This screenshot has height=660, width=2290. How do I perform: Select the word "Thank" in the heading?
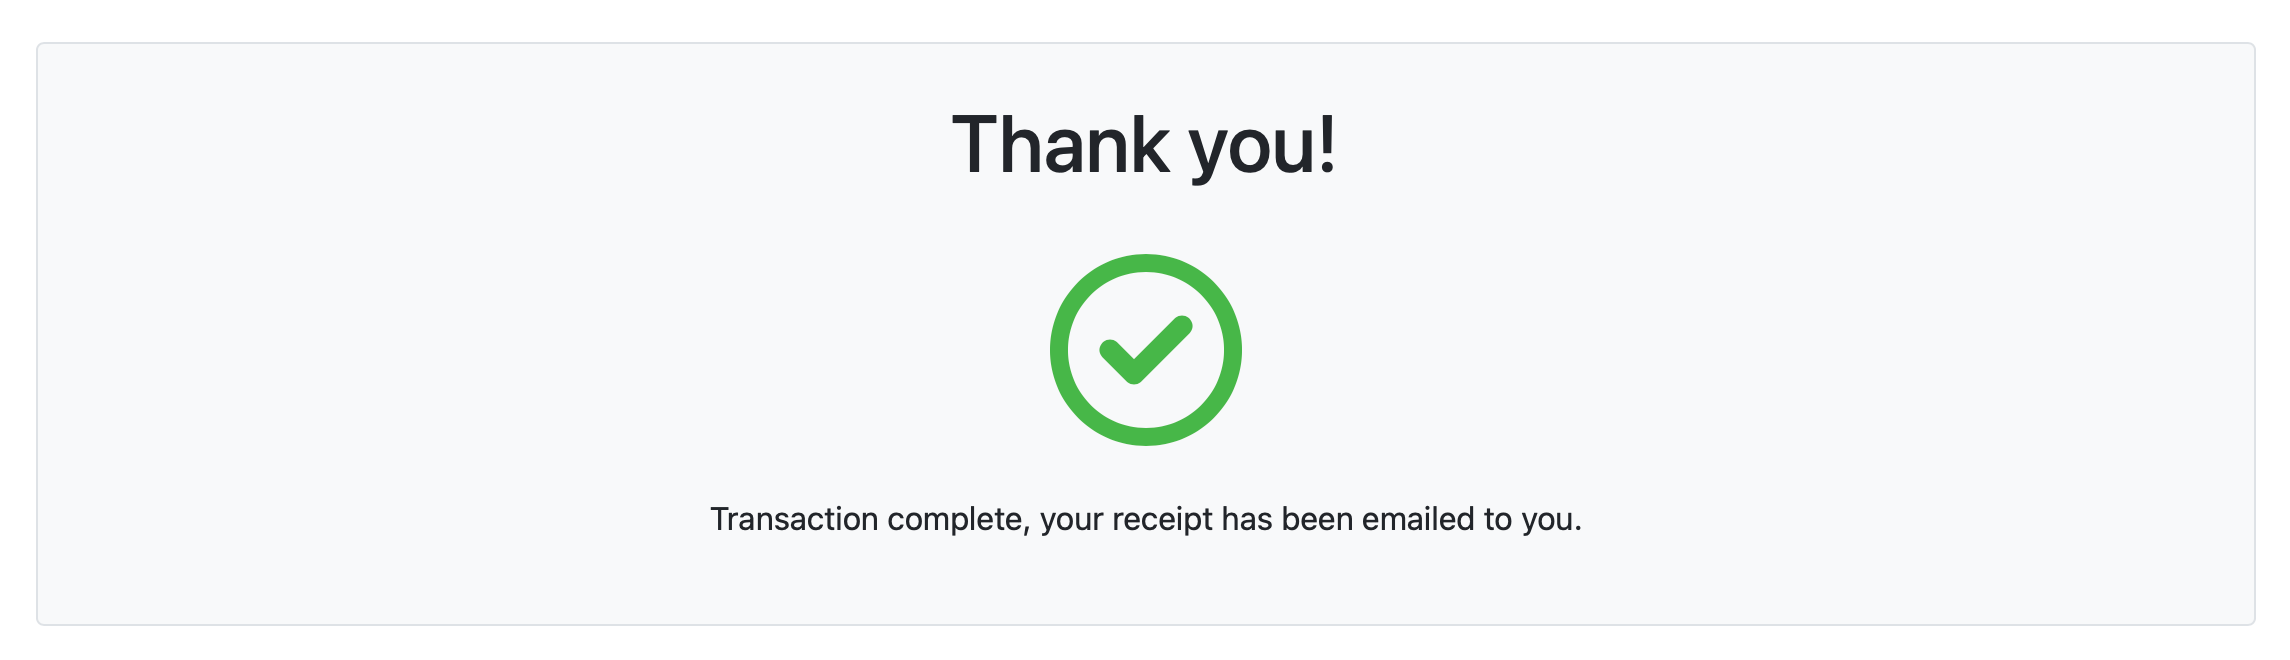click(x=1060, y=146)
